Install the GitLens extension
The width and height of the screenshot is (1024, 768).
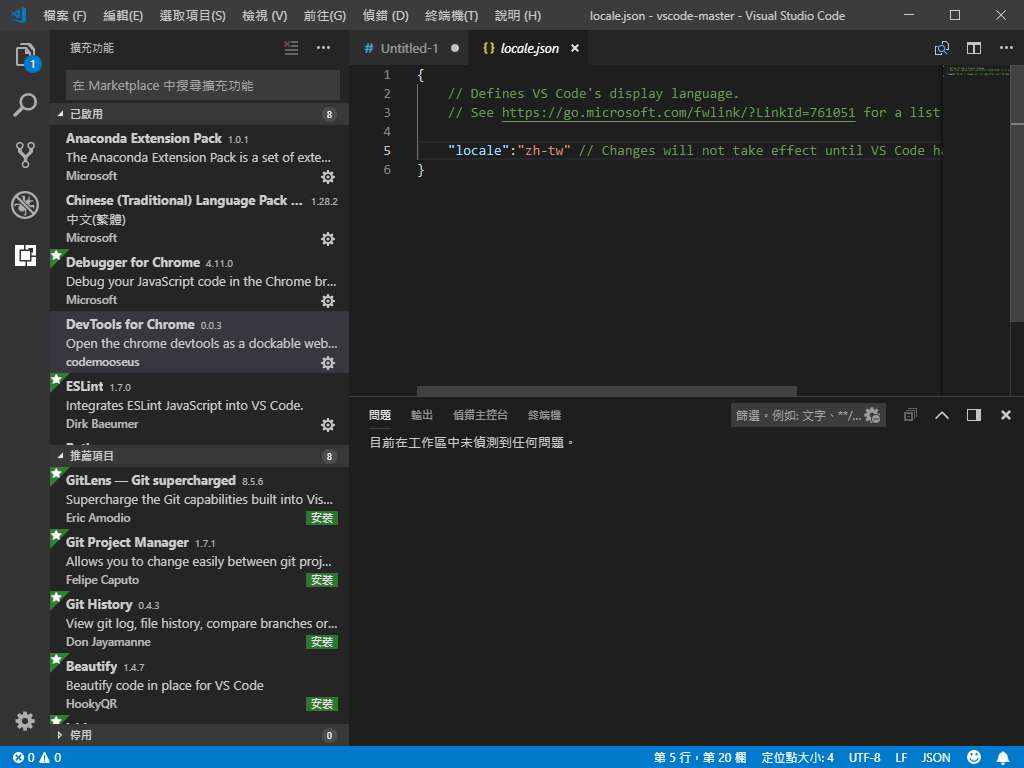[322, 518]
